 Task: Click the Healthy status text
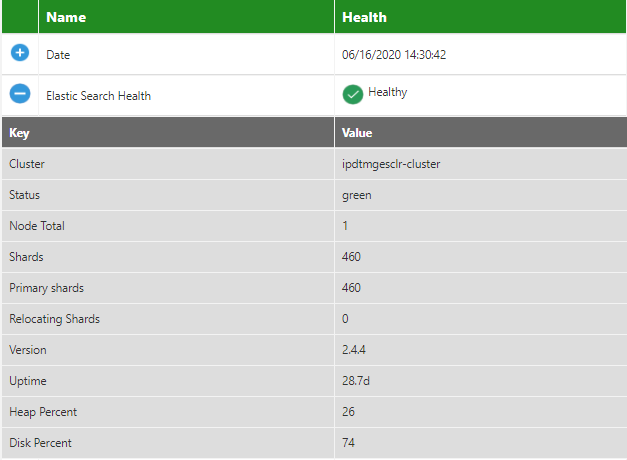point(387,92)
